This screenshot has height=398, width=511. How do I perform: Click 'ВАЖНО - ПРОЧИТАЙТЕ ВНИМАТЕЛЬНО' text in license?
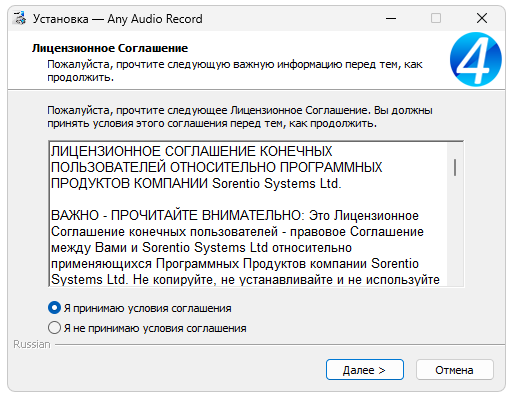(177, 215)
